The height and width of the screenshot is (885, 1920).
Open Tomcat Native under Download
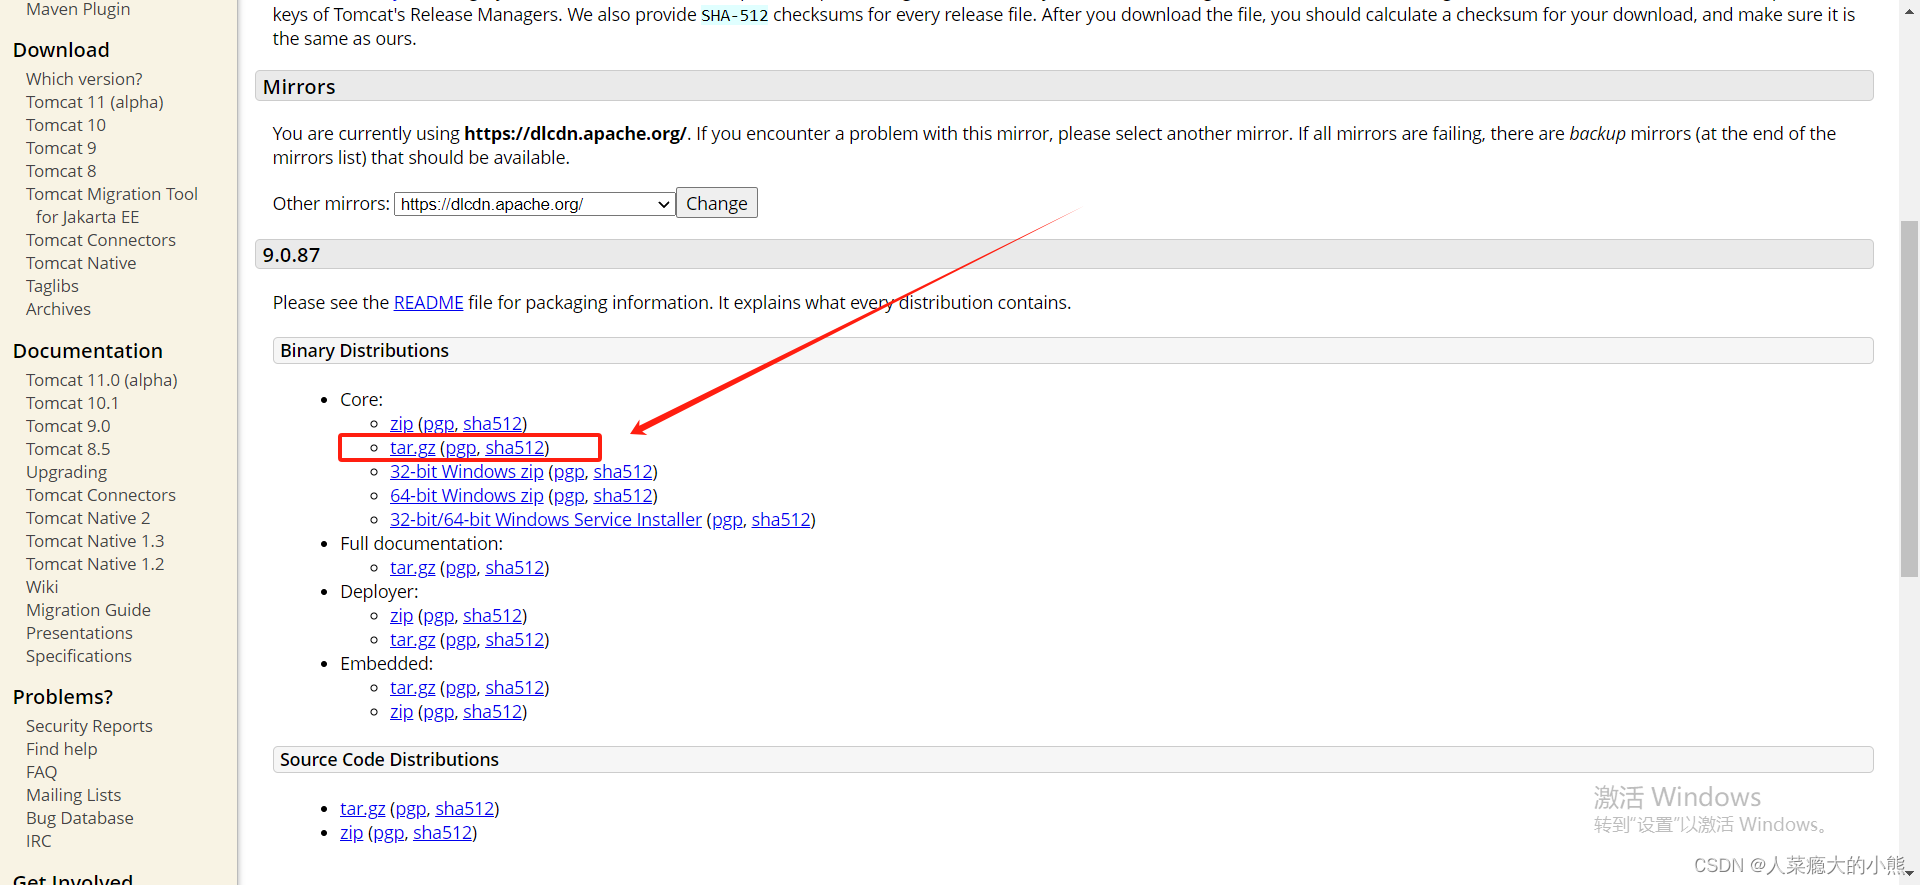pos(81,263)
